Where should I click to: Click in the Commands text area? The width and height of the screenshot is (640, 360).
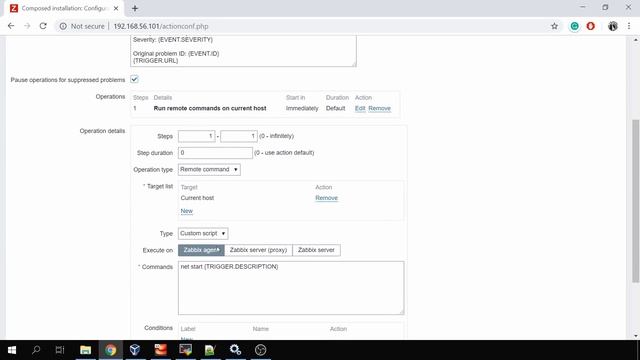[x=291, y=288]
